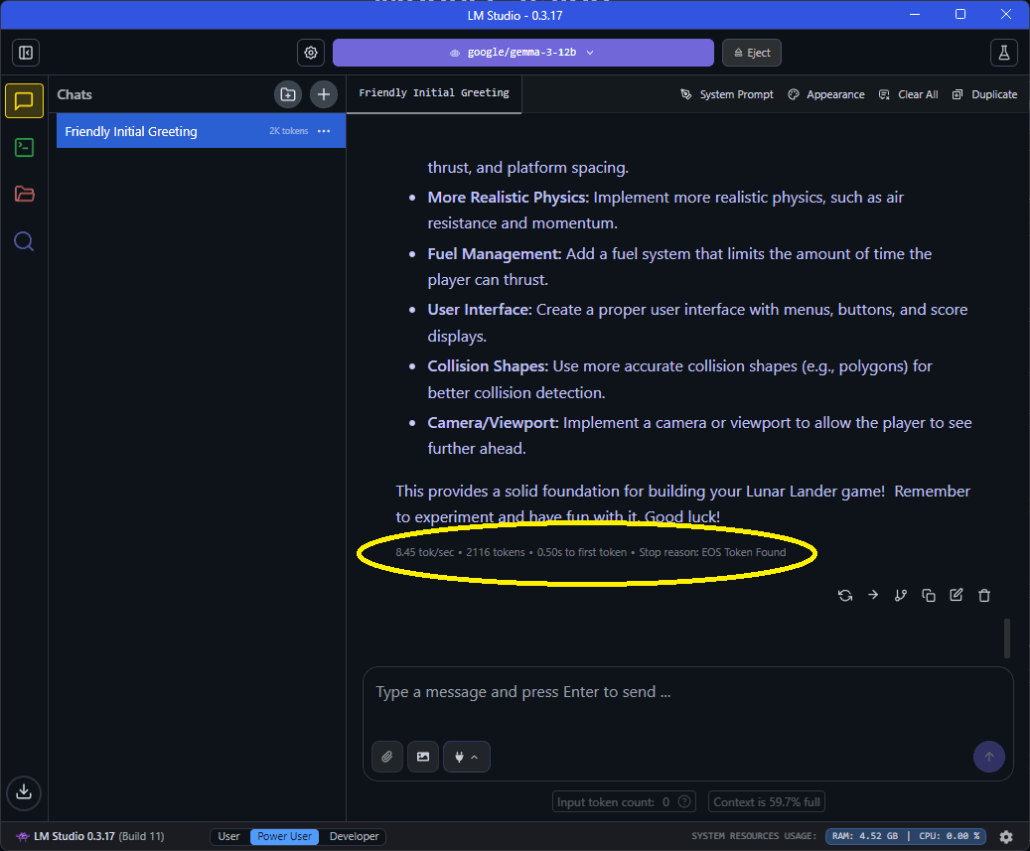This screenshot has height=851, width=1030.
Task: Open the flask experimental settings panel
Action: 1004,53
